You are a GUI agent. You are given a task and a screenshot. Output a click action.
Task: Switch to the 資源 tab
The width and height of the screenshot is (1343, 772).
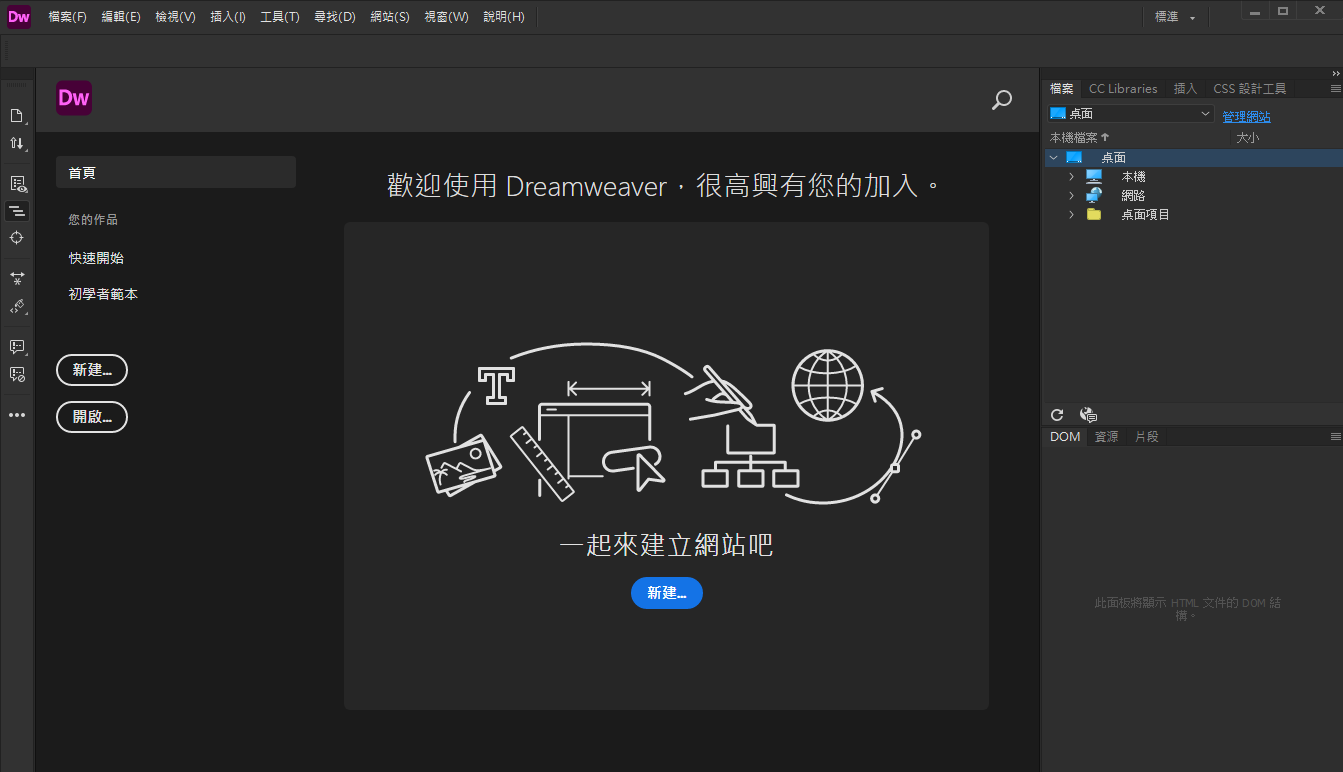pos(1106,437)
